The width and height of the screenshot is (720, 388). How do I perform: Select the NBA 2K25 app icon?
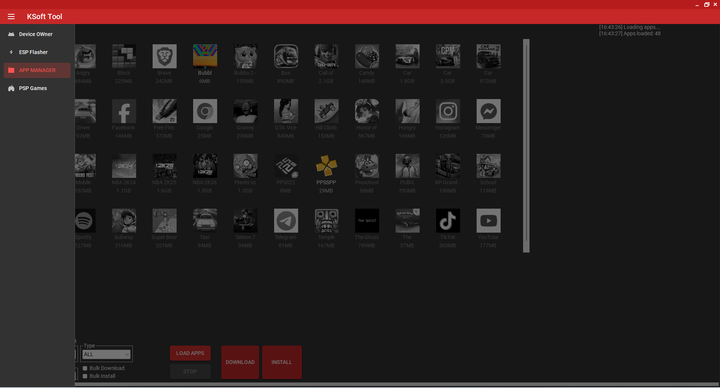164,166
